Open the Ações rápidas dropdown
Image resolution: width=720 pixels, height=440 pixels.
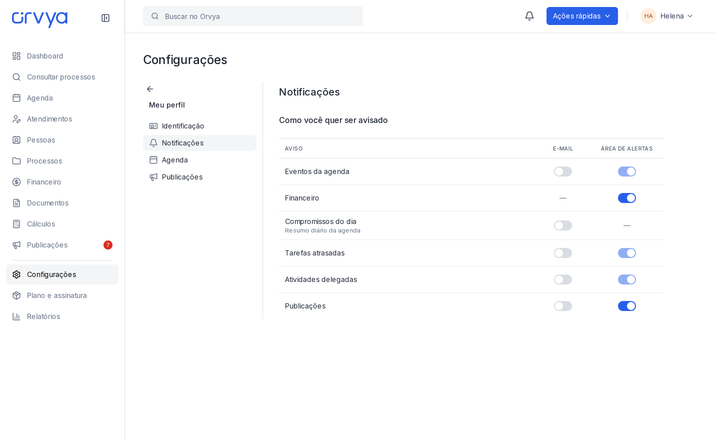(x=582, y=16)
